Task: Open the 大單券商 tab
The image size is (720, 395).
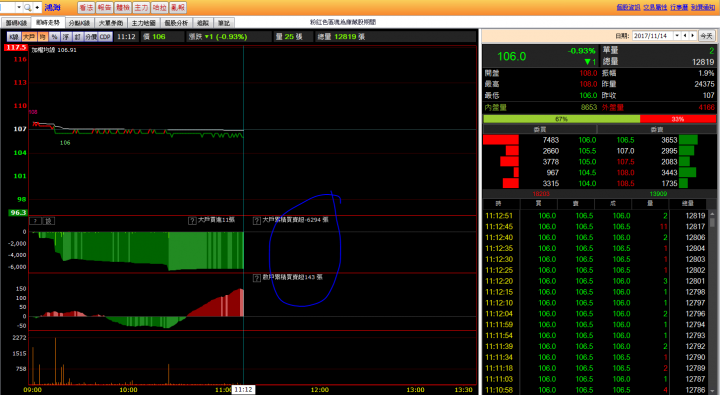Action: (x=111, y=23)
